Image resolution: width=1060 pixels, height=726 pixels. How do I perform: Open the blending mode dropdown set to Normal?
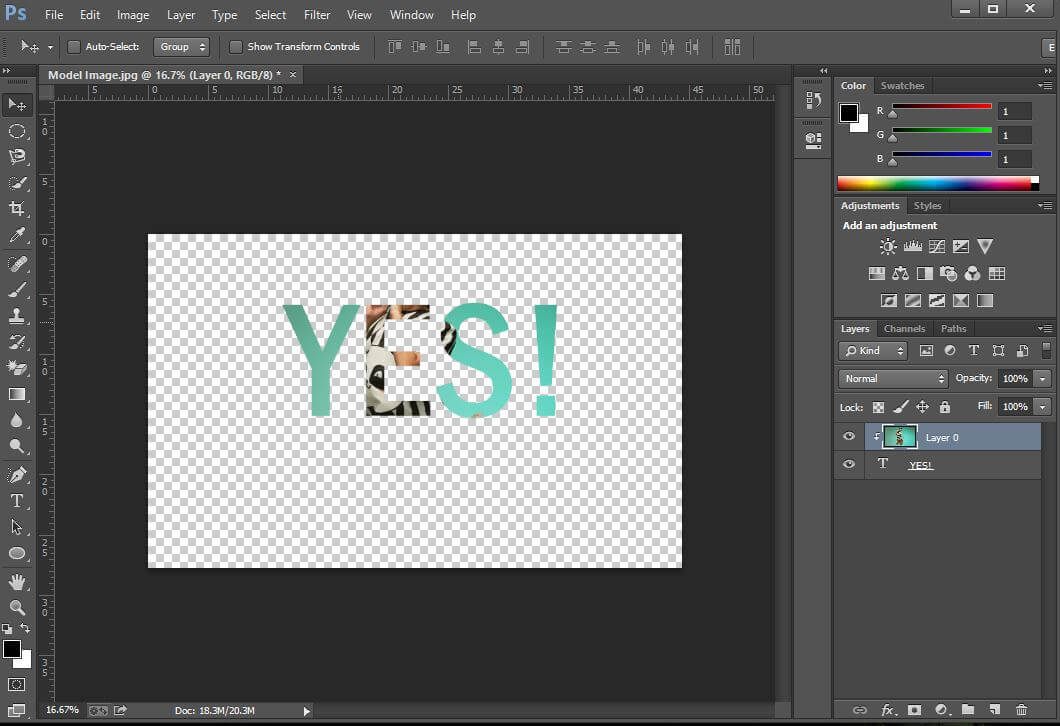click(x=891, y=378)
